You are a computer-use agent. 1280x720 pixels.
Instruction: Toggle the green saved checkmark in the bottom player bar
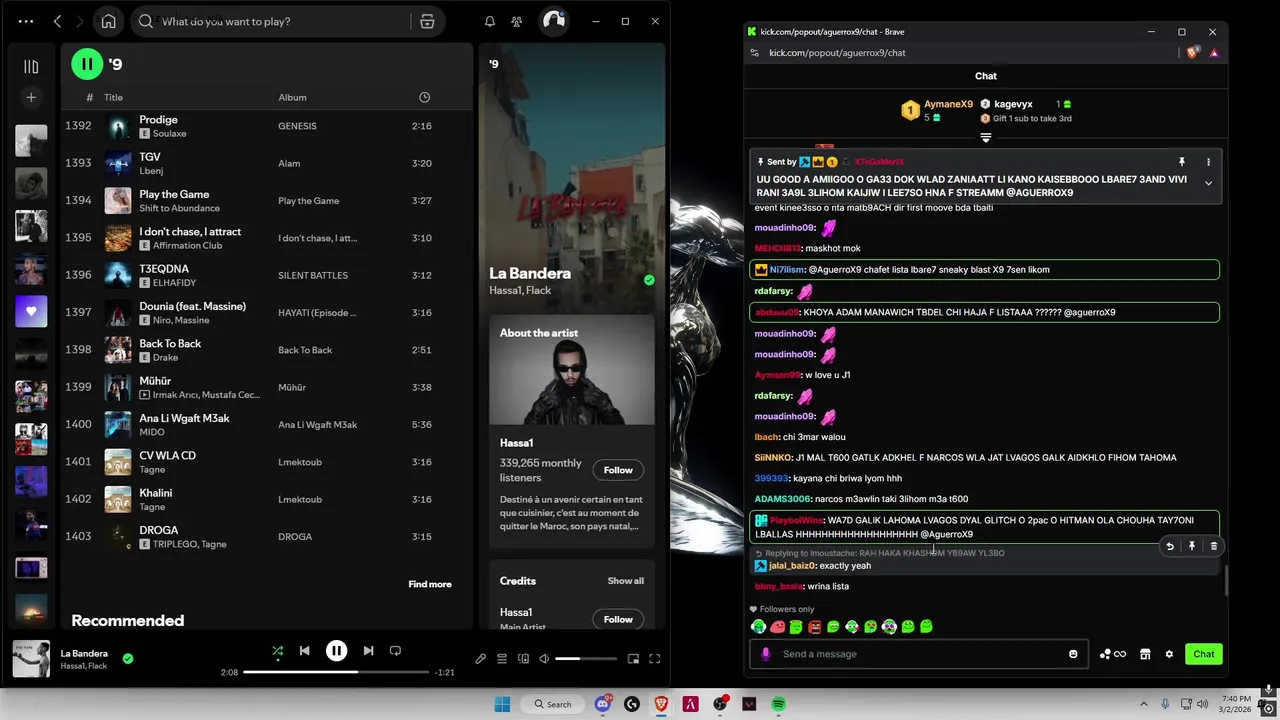[128, 658]
